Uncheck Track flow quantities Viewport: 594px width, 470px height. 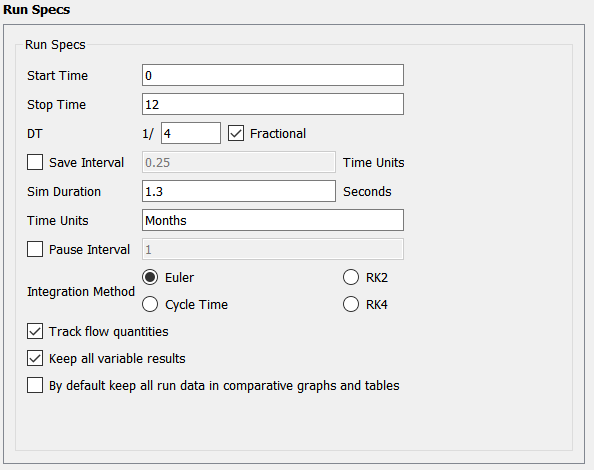coord(35,331)
